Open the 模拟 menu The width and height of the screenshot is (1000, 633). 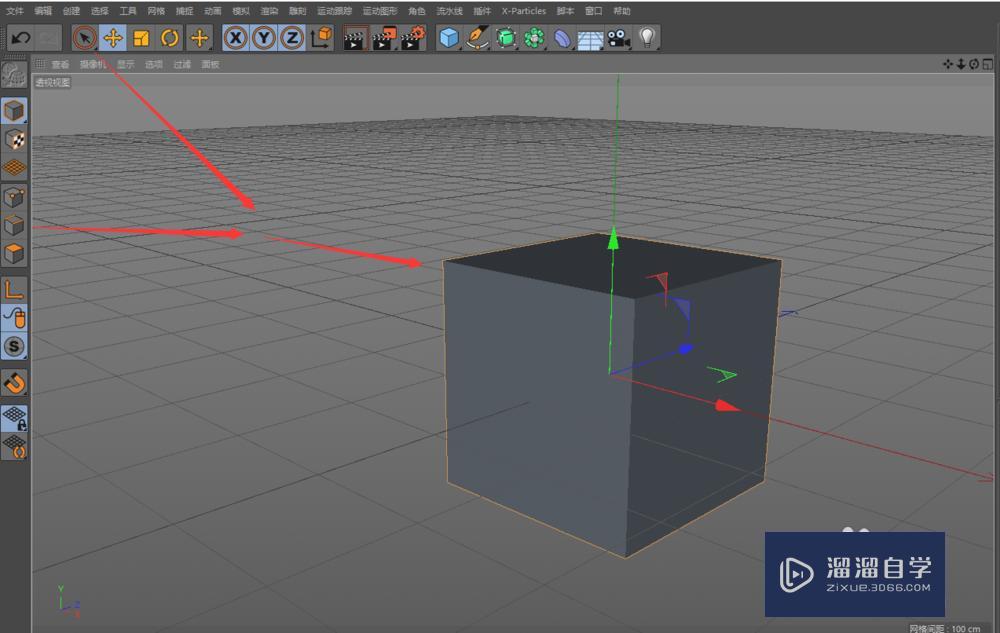click(x=241, y=11)
